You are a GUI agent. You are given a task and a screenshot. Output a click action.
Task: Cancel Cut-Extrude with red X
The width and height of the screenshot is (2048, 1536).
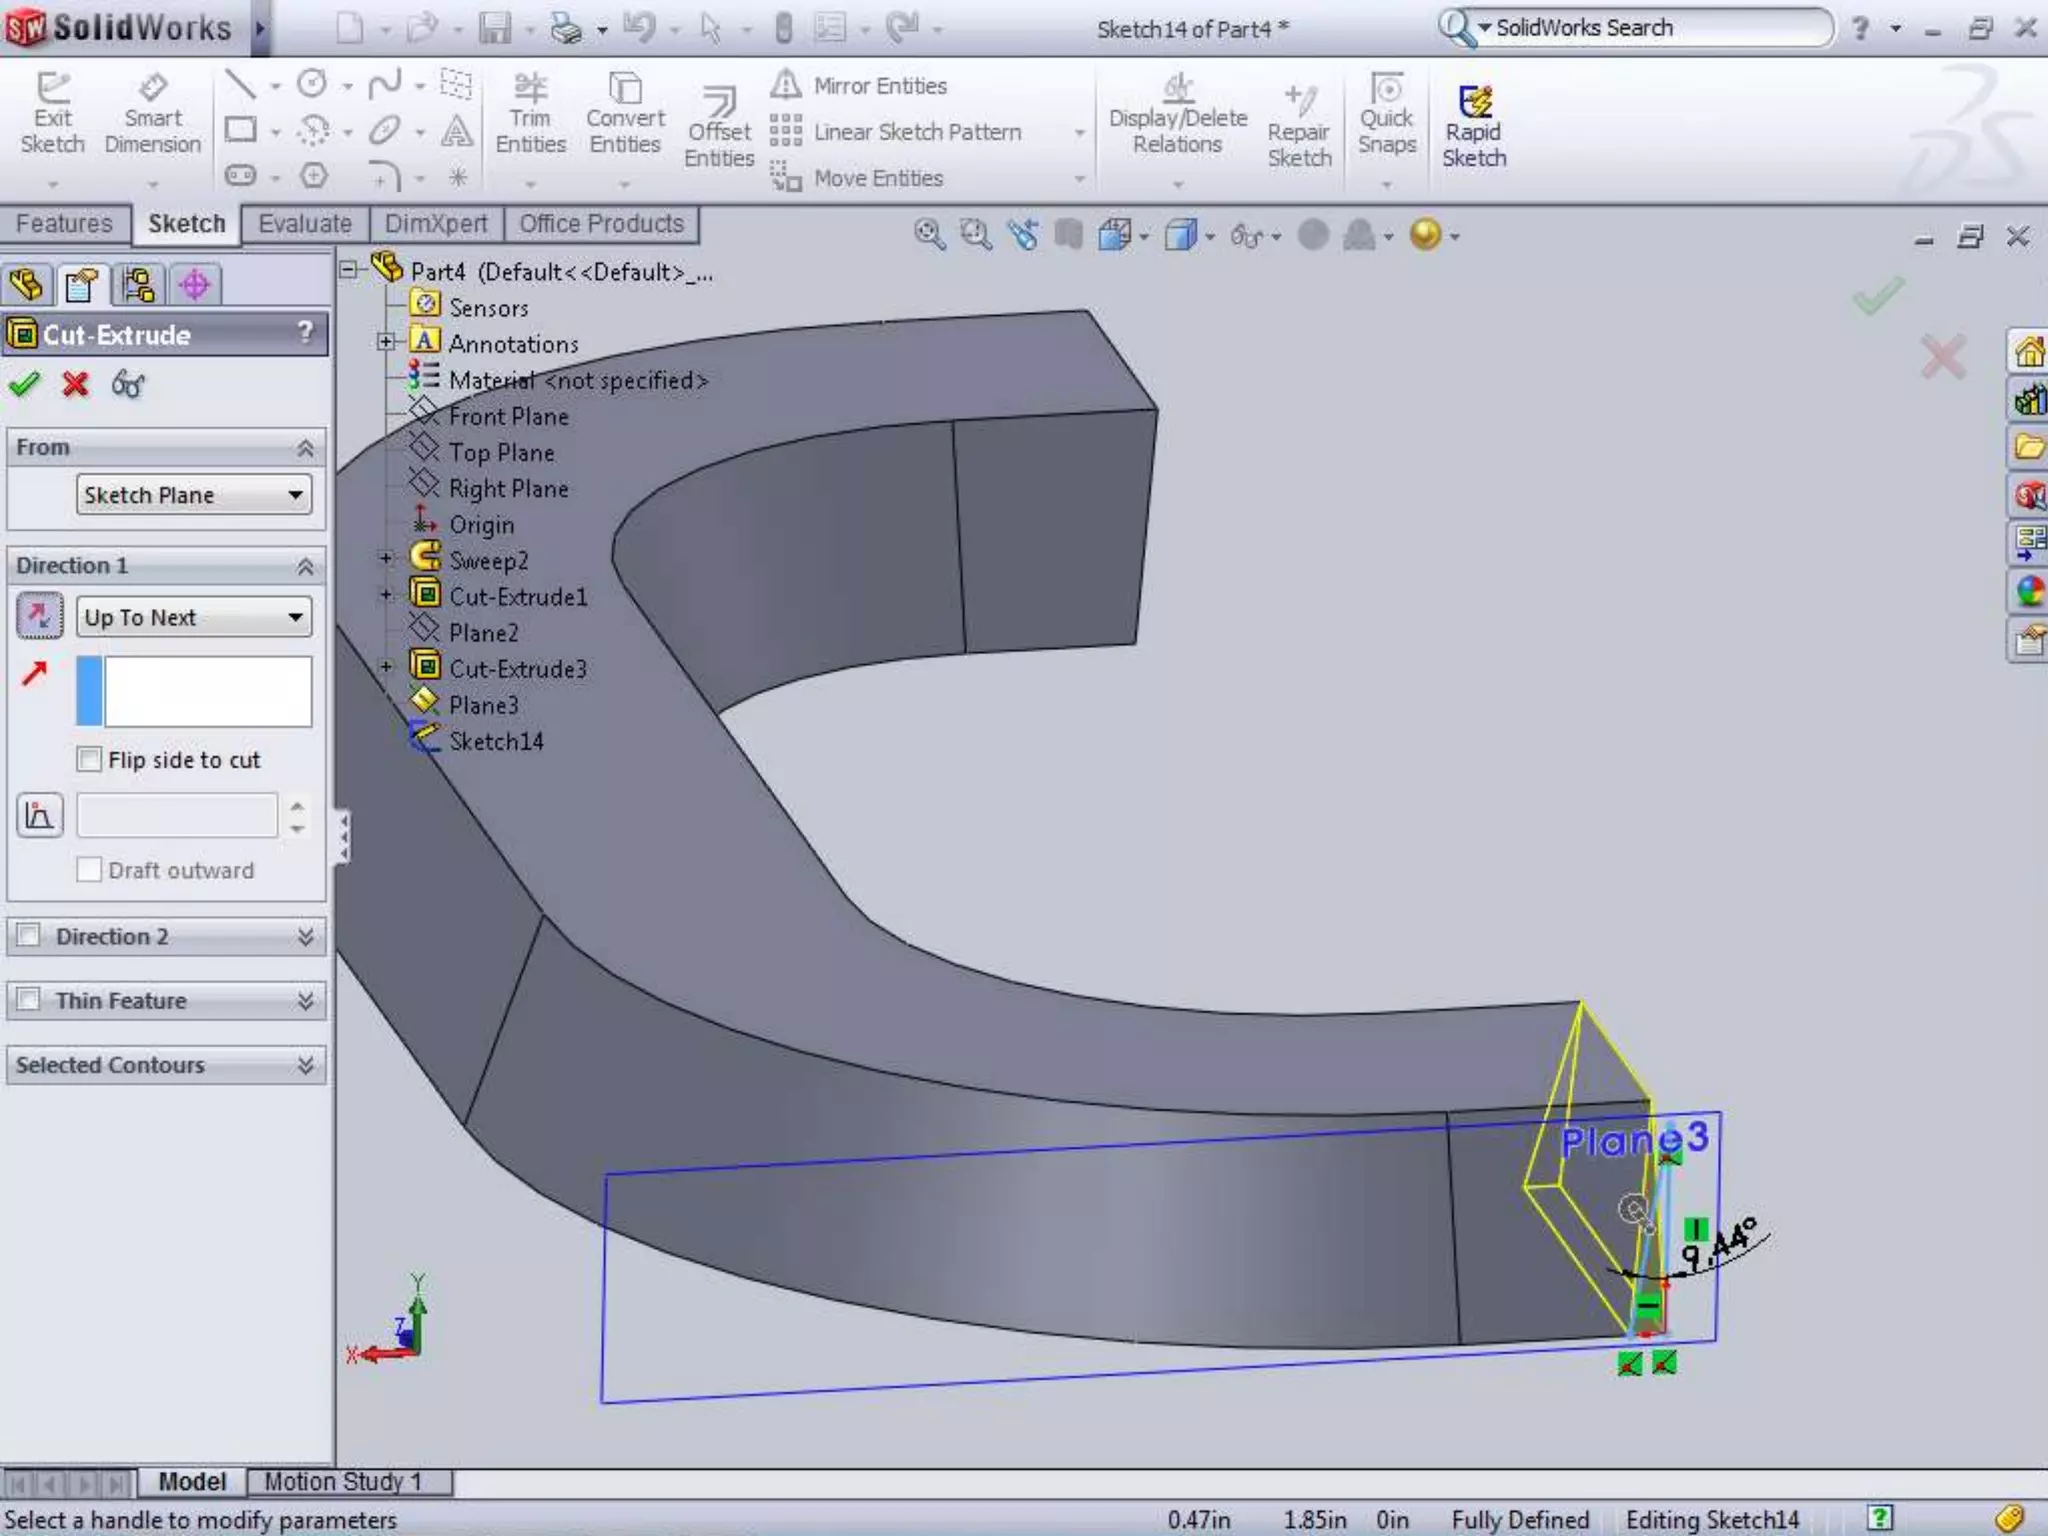point(76,384)
